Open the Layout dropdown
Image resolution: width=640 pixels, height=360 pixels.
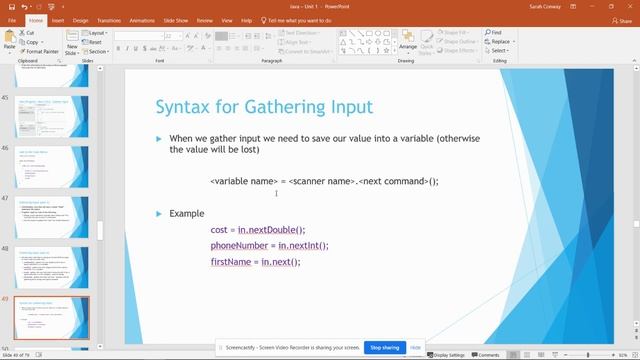(x=95, y=33)
